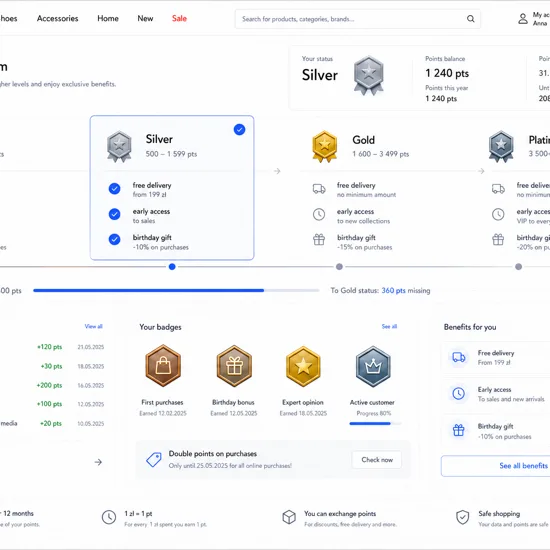Viewport: 550px width, 550px height.
Task: Click the Check now button
Action: point(377,460)
